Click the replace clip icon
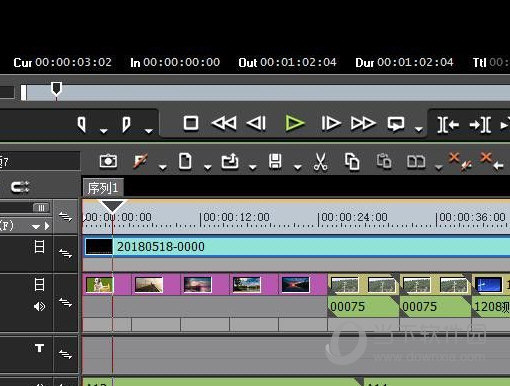510x386 pixels. pyautogui.click(x=416, y=162)
